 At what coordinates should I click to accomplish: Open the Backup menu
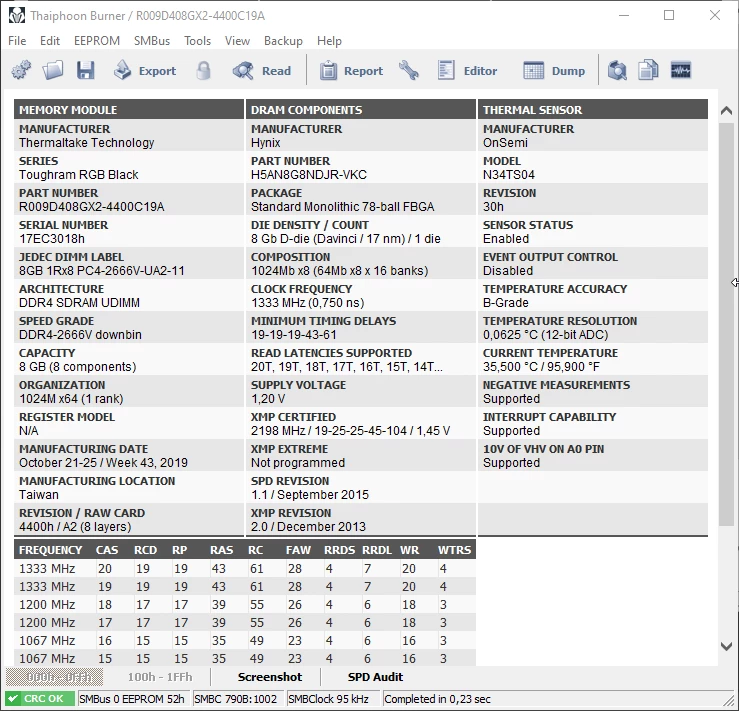click(x=283, y=41)
